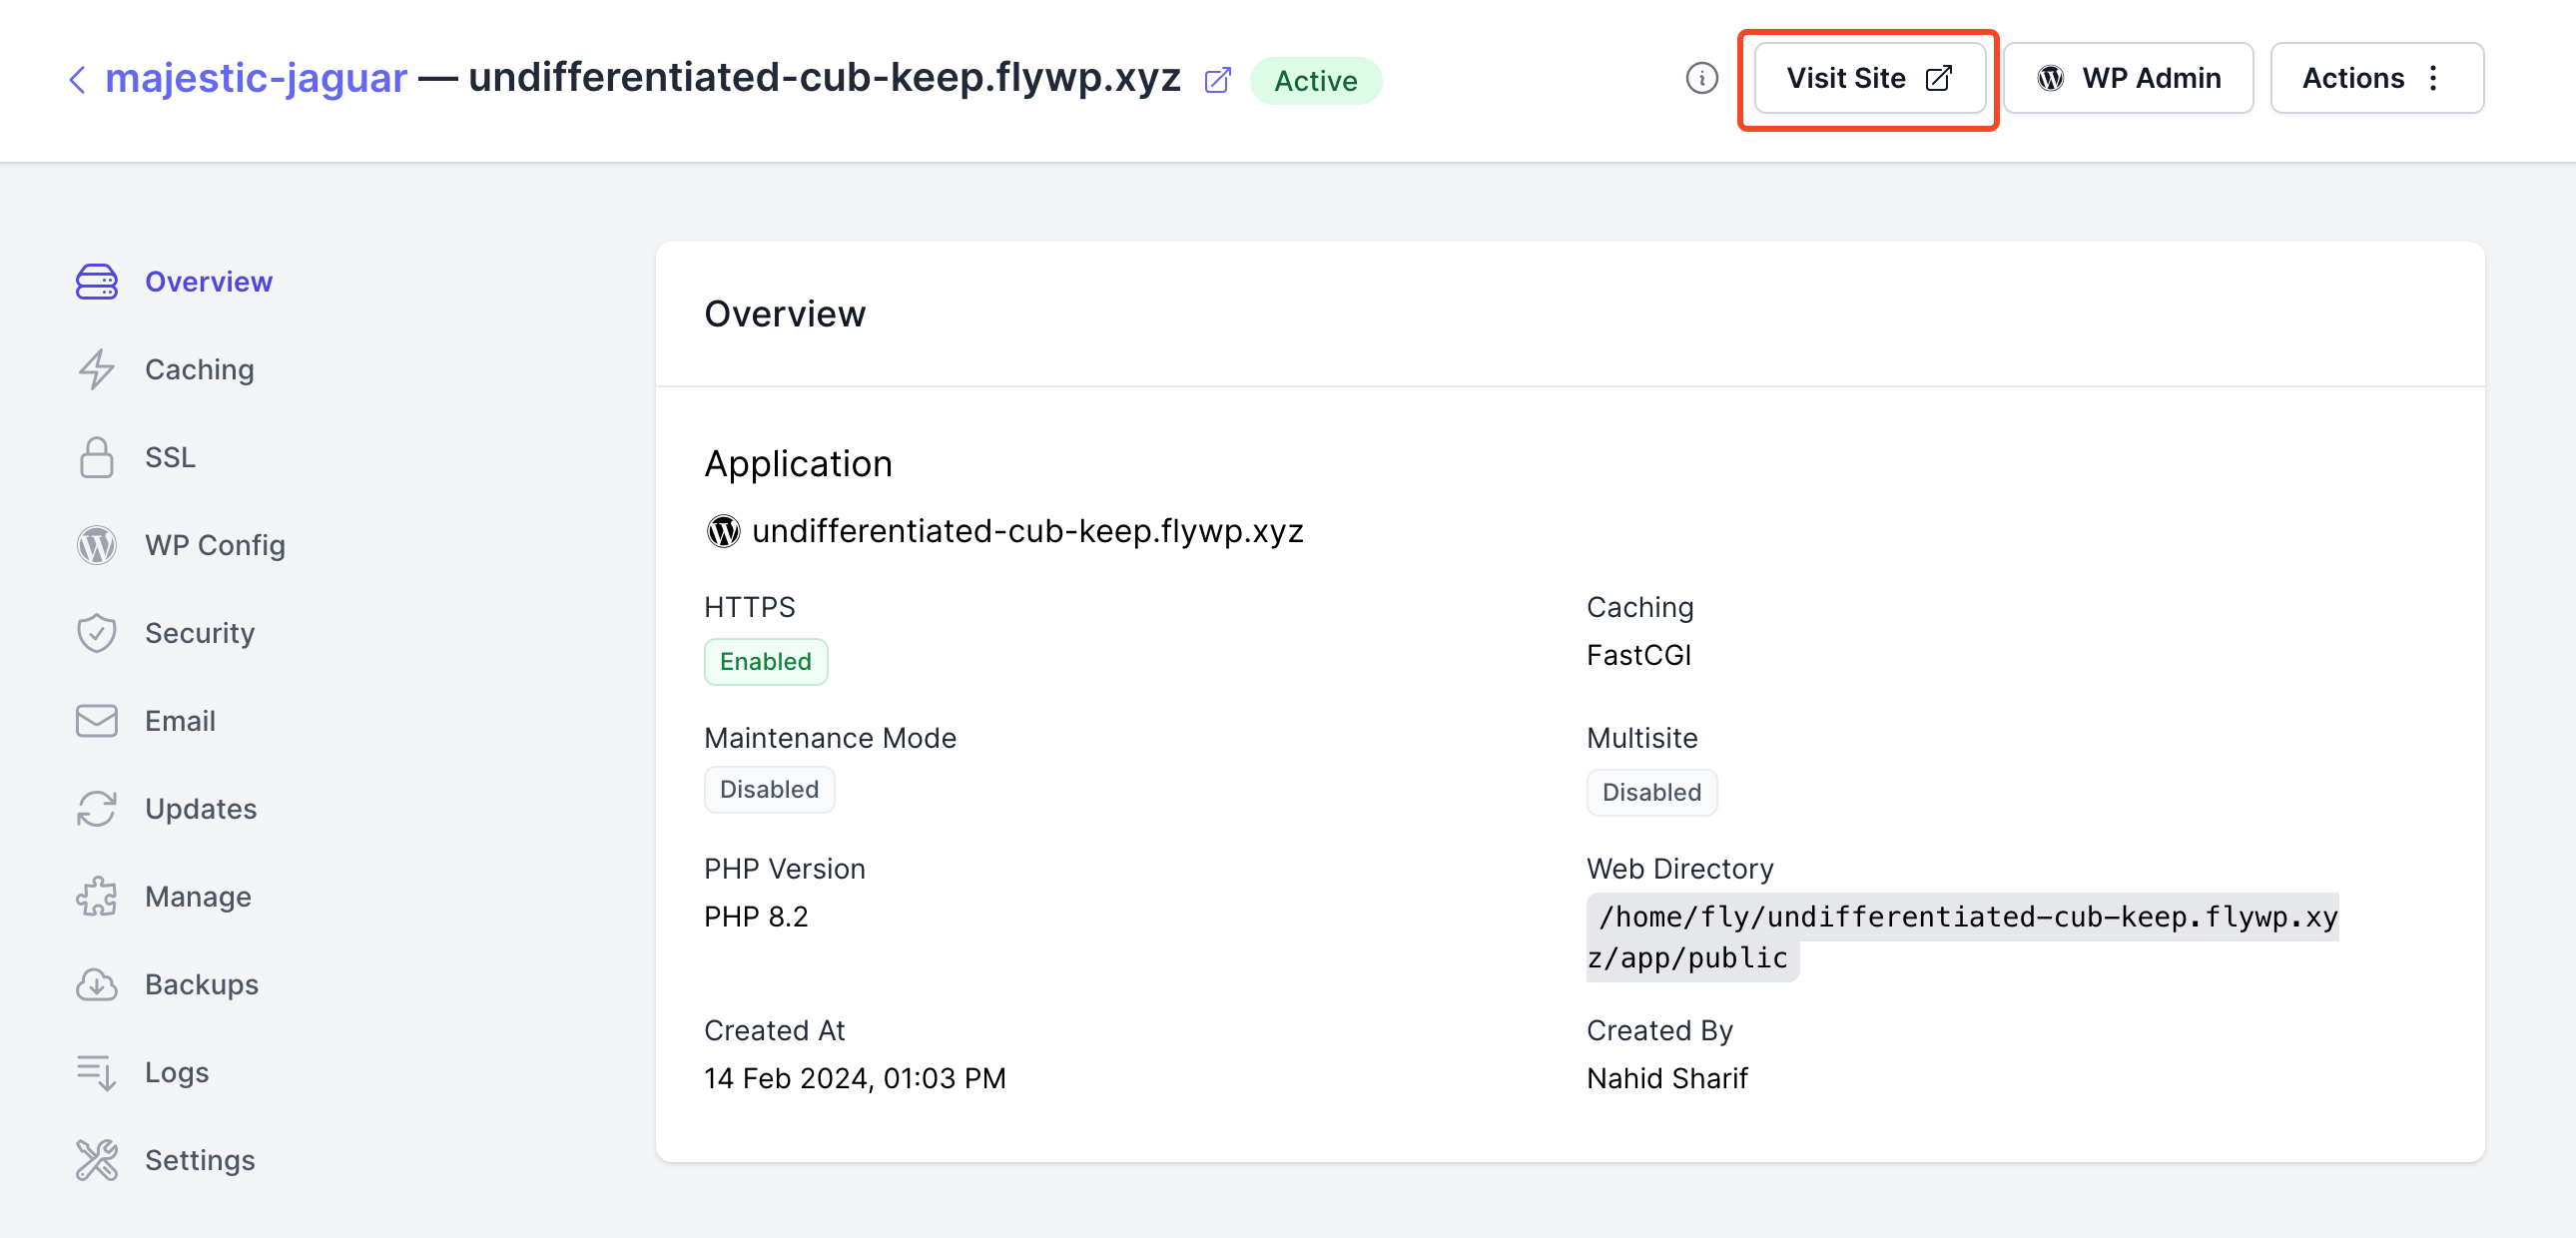The image size is (2576, 1238).
Task: Click the FastCGI caching value
Action: [x=1638, y=656]
